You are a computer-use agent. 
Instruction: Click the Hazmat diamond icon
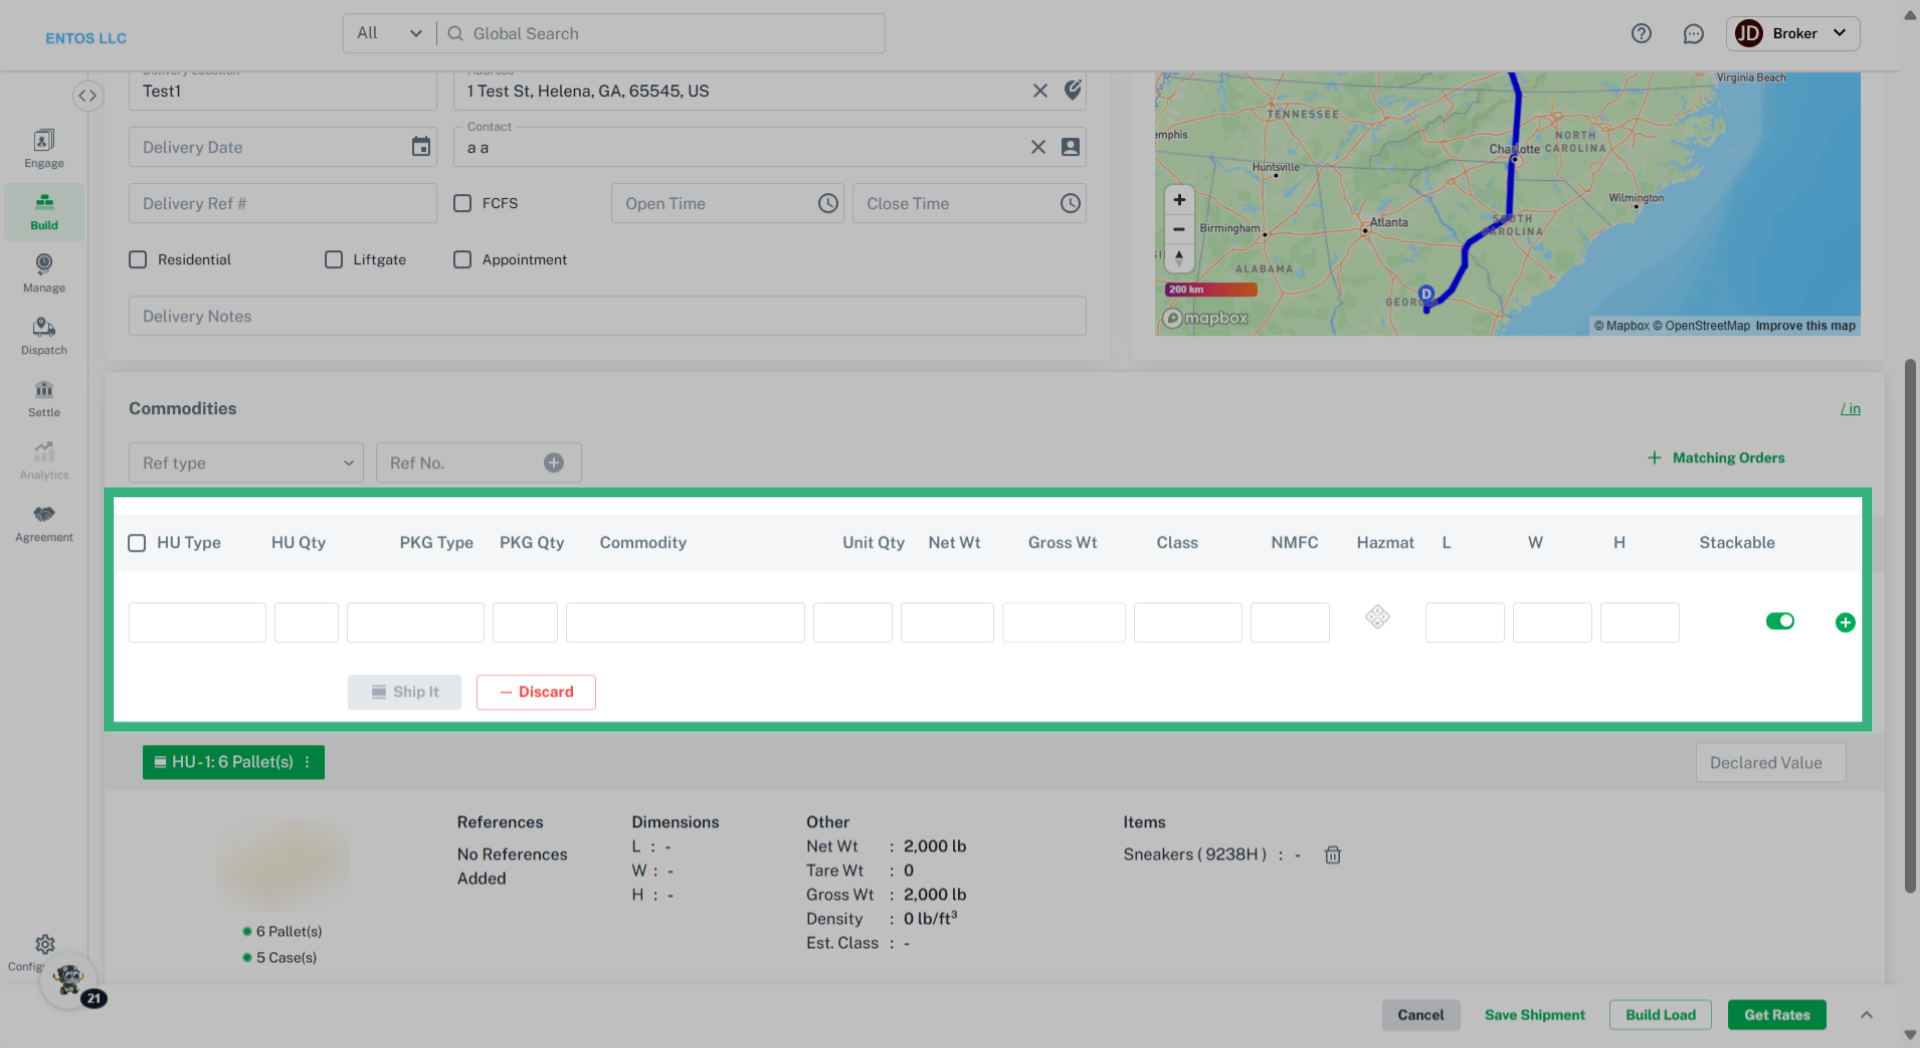[1377, 617]
